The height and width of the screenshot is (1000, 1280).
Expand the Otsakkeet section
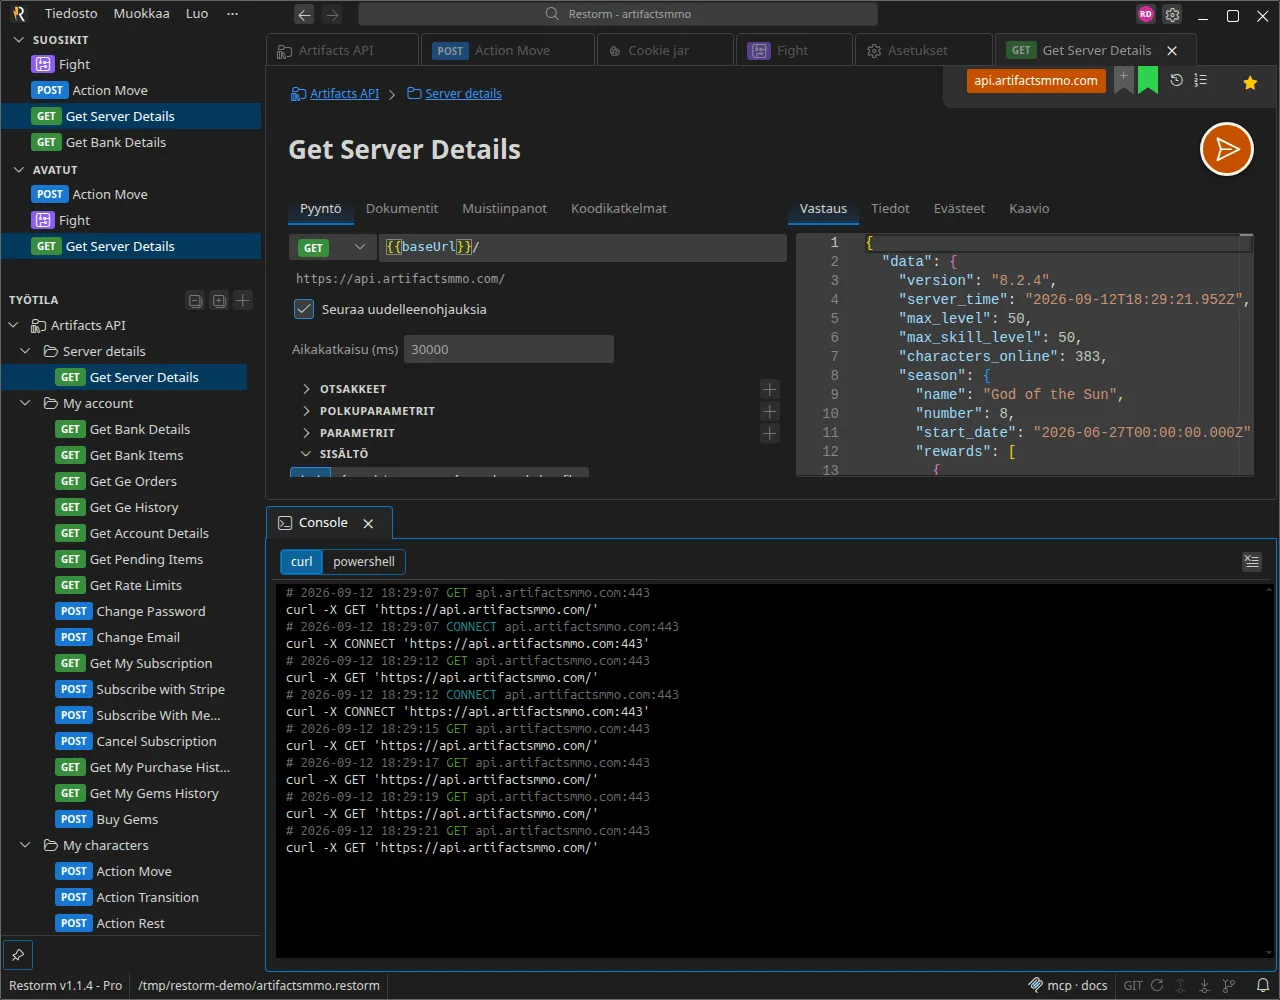click(306, 389)
